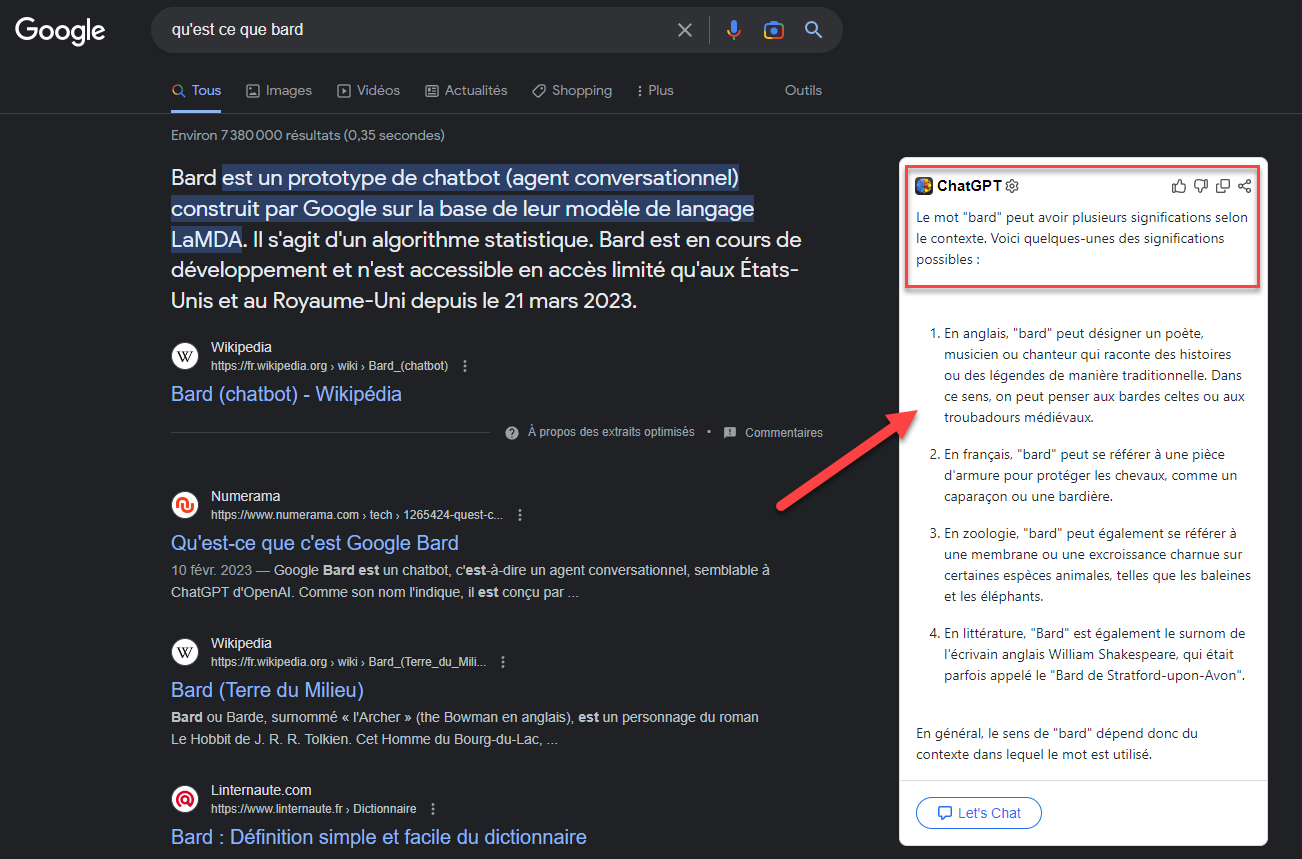The image size is (1302, 859).
Task: Switch to the Actualités tab
Action: coord(466,90)
